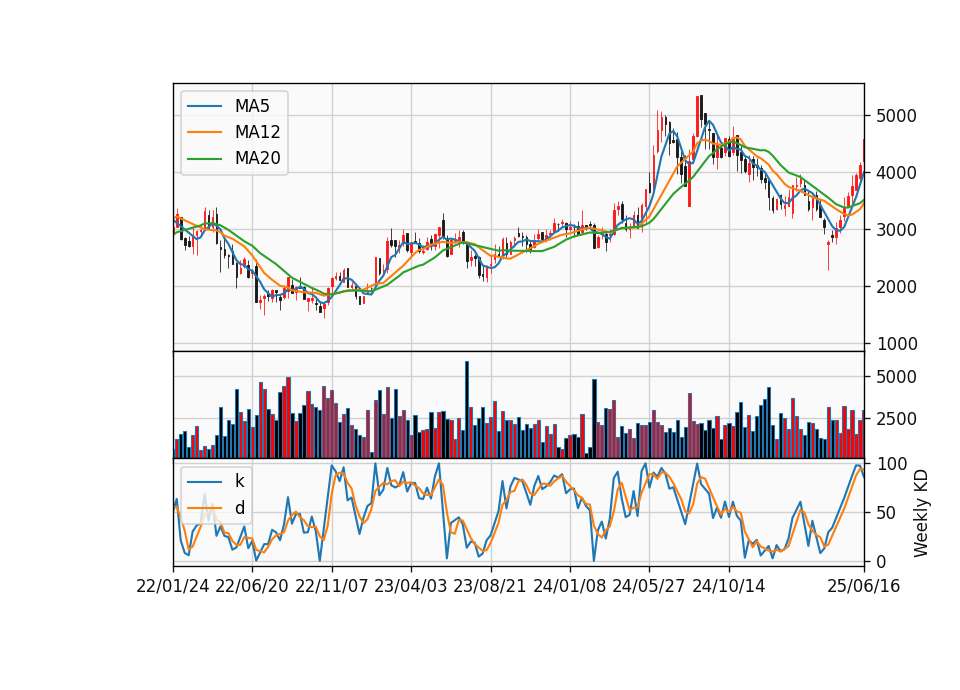Click the green MA20 legend line sample
This screenshot has width=960, height=690.
pyautogui.click(x=204, y=158)
